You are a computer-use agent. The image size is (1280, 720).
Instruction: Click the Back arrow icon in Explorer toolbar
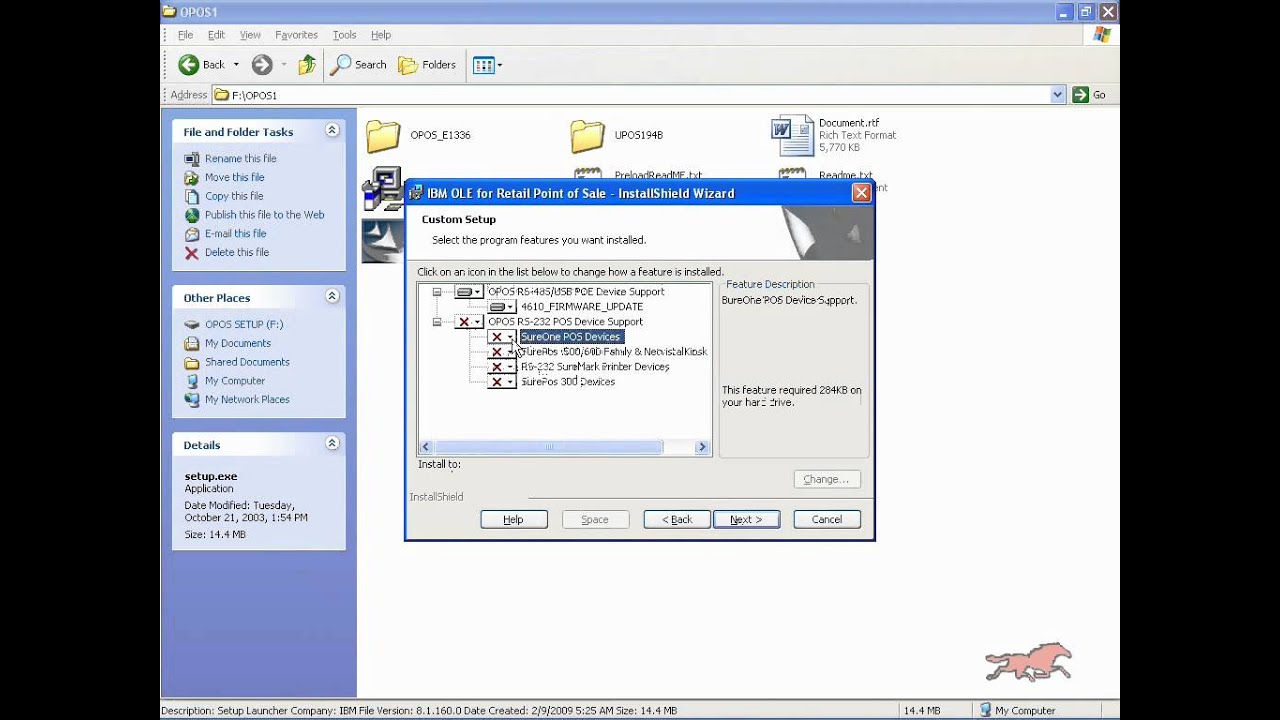tap(188, 65)
